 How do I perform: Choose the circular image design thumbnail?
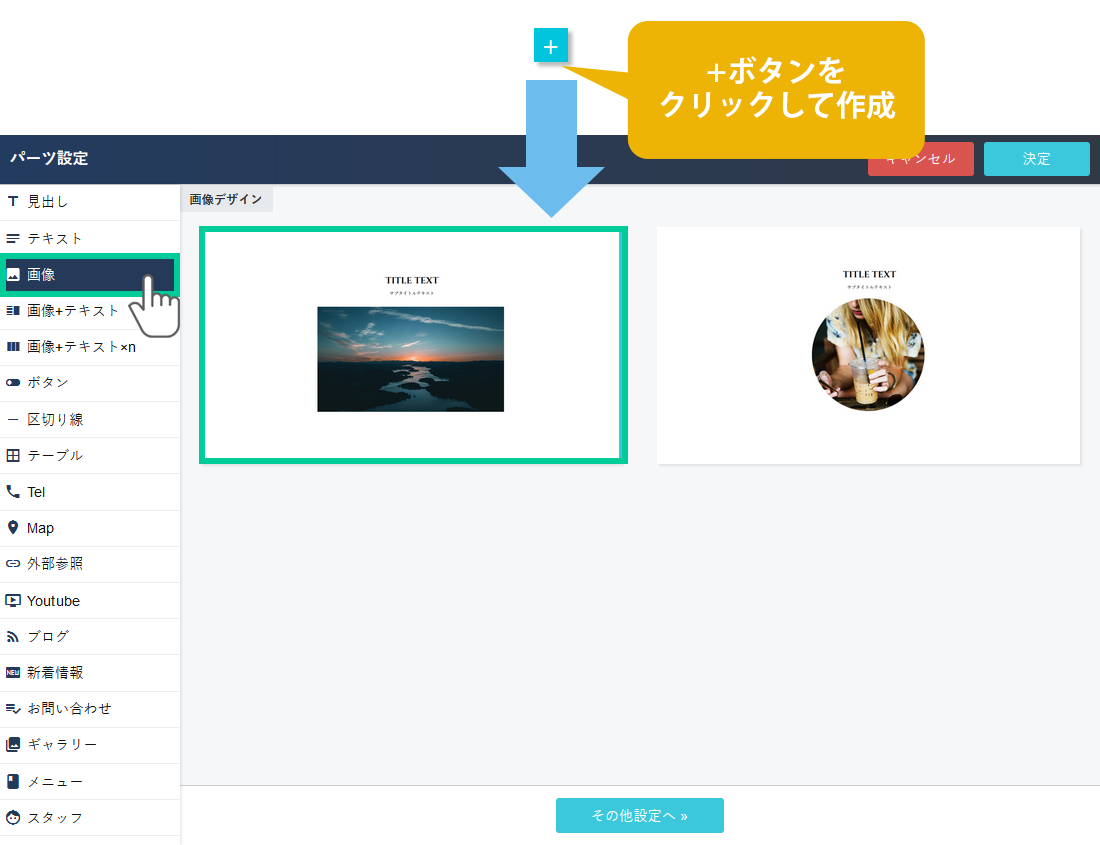(868, 345)
